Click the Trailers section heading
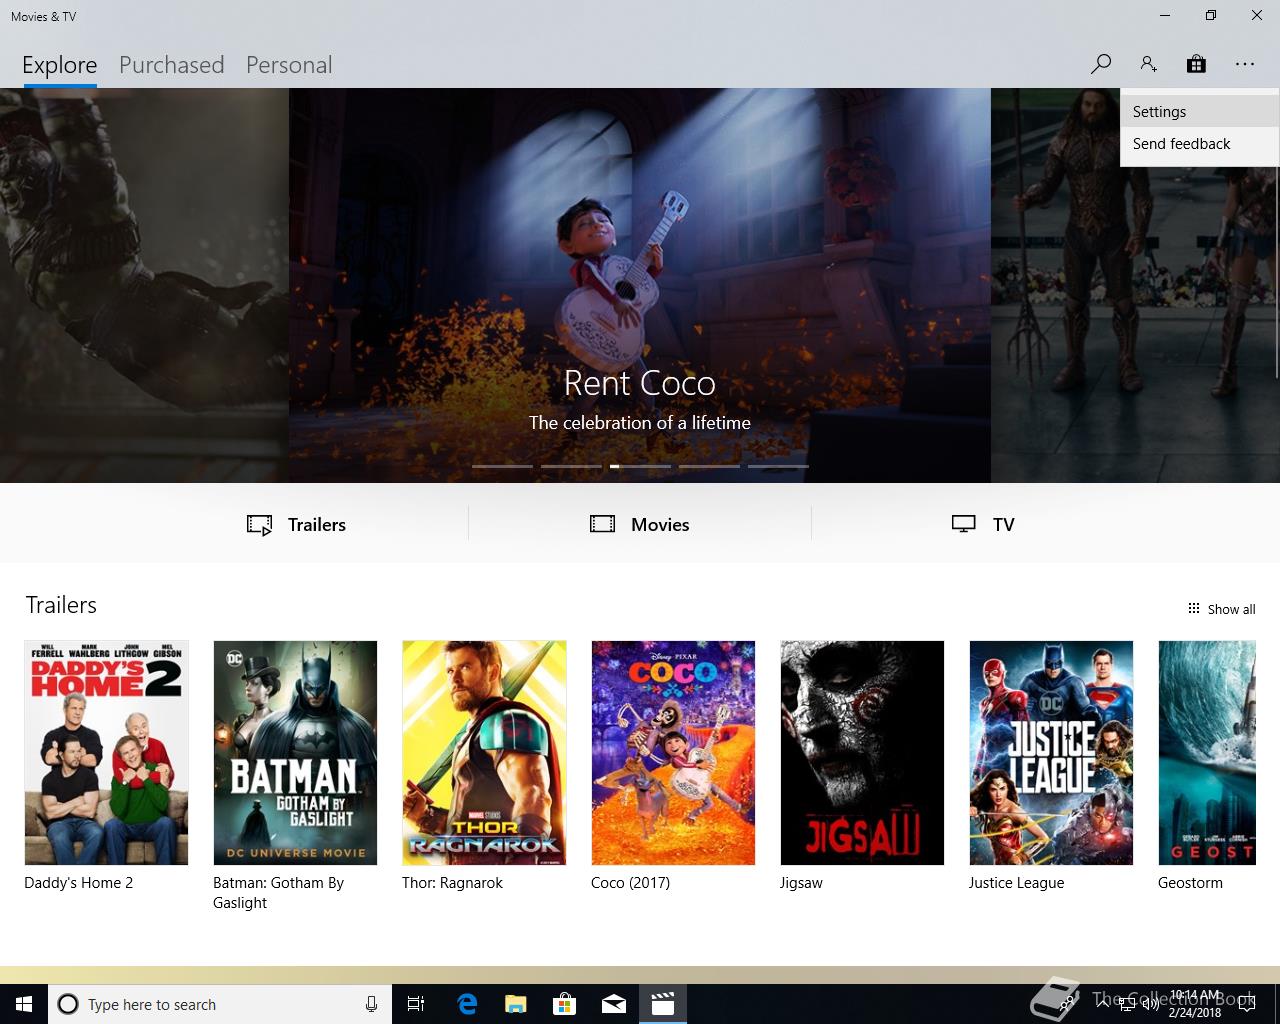The image size is (1280, 1024). pyautogui.click(x=61, y=605)
